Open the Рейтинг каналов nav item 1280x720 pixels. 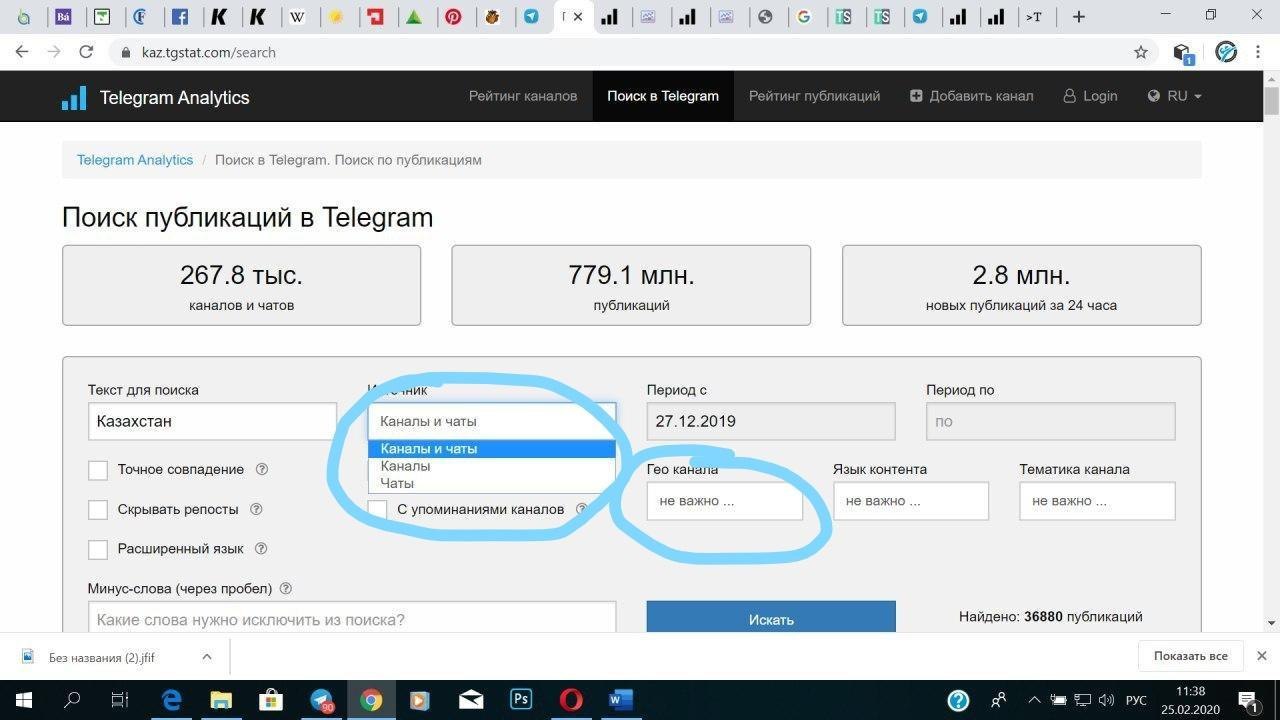tap(523, 96)
